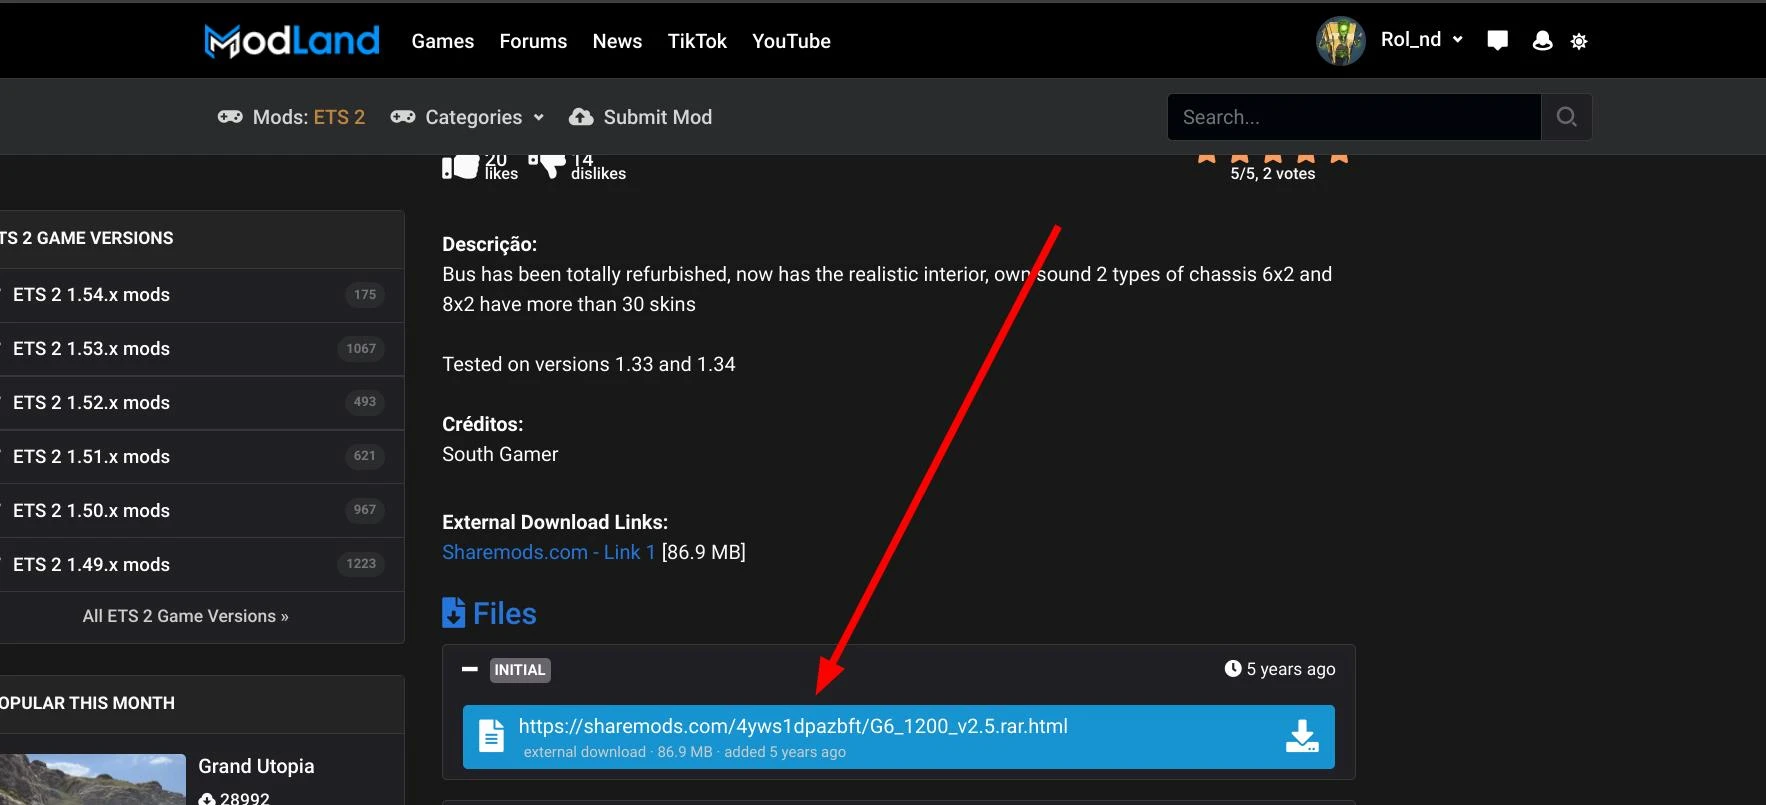Focus the Search... input field
The width and height of the screenshot is (1766, 805).
point(1354,117)
